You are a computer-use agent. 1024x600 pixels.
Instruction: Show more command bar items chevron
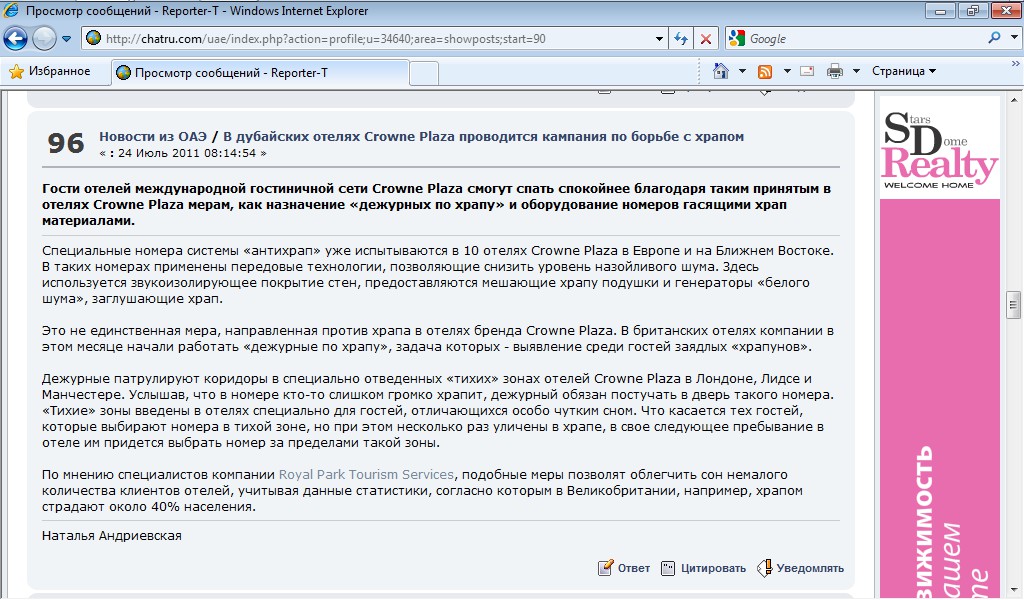click(x=1016, y=64)
